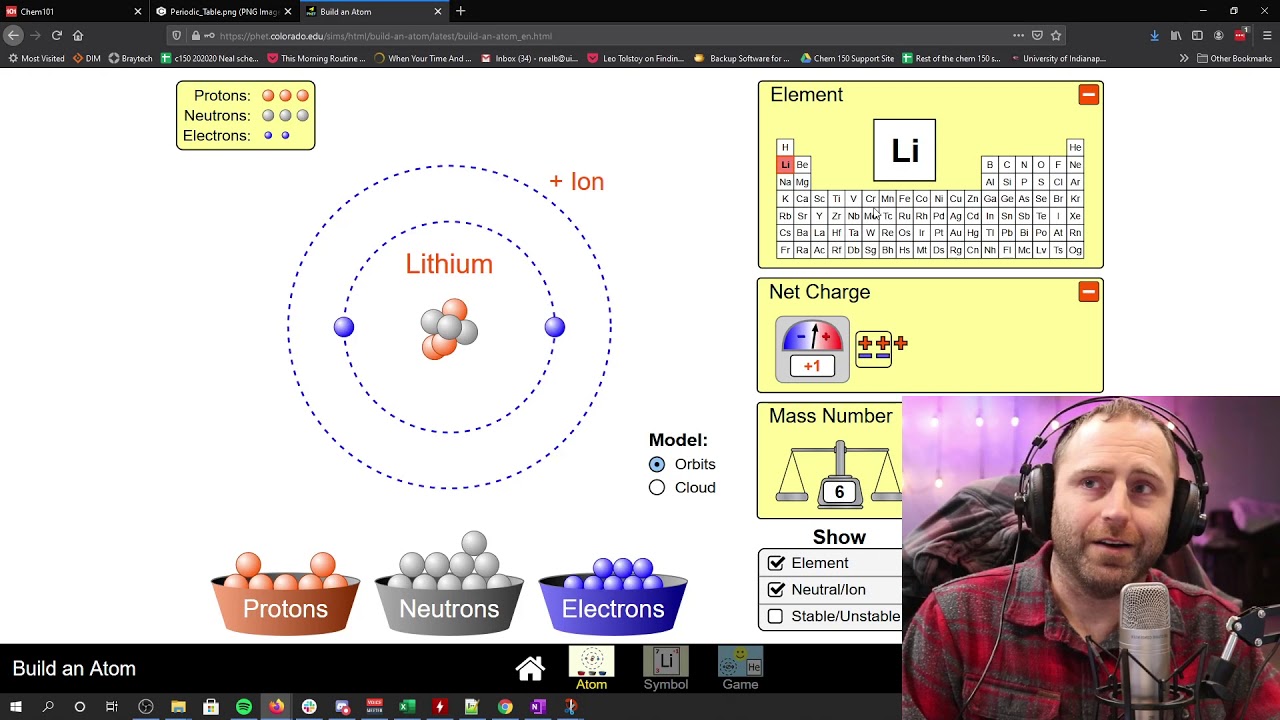The image size is (1280, 720).
Task: Switch to the Periodic_Table.png tab
Action: 225,12
